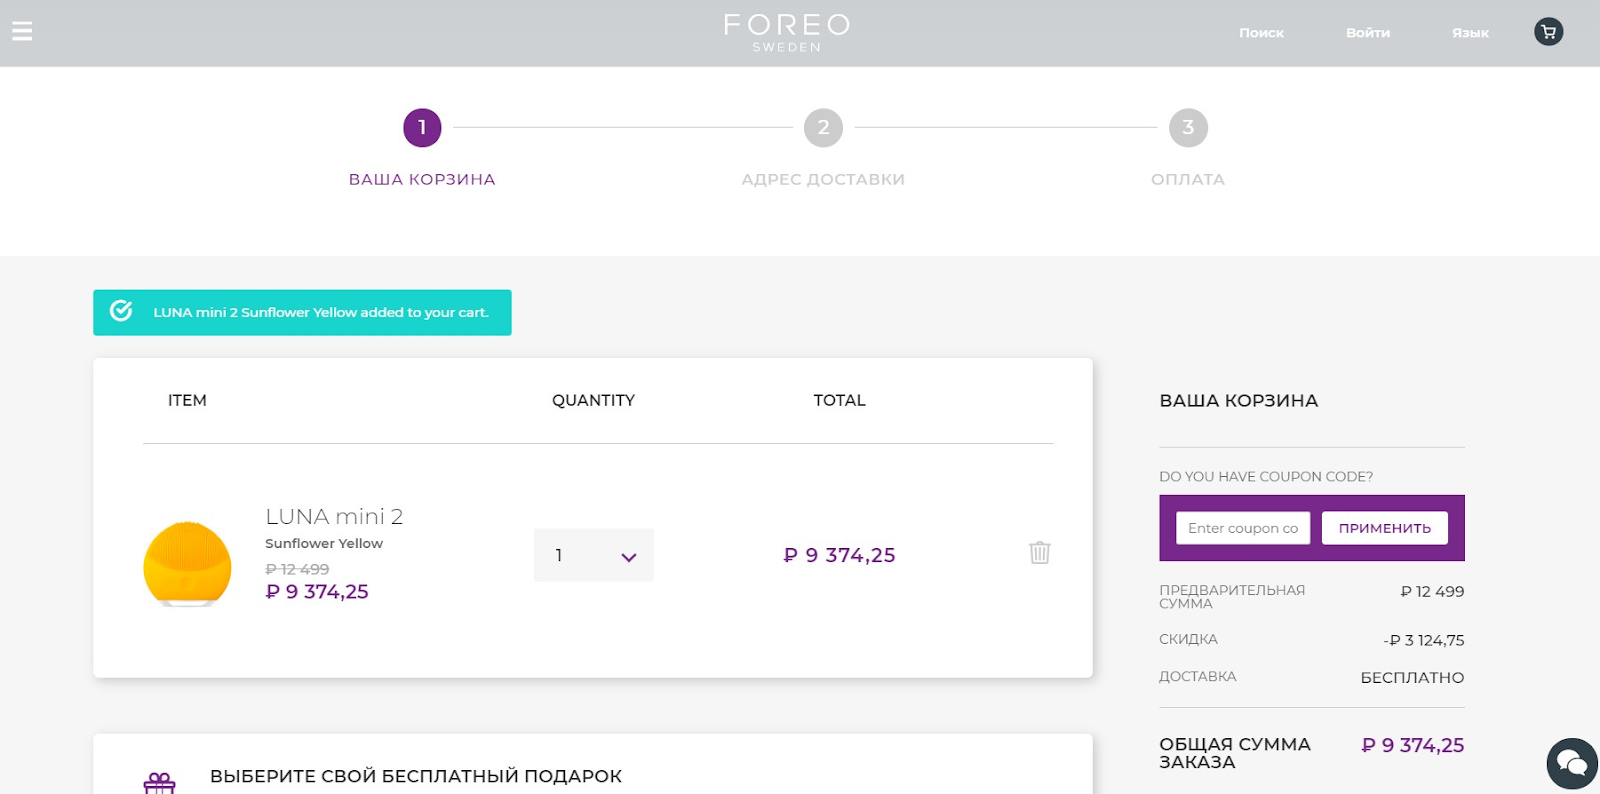Open the shopping cart icon in header
1600x794 pixels.
pyautogui.click(x=1548, y=32)
